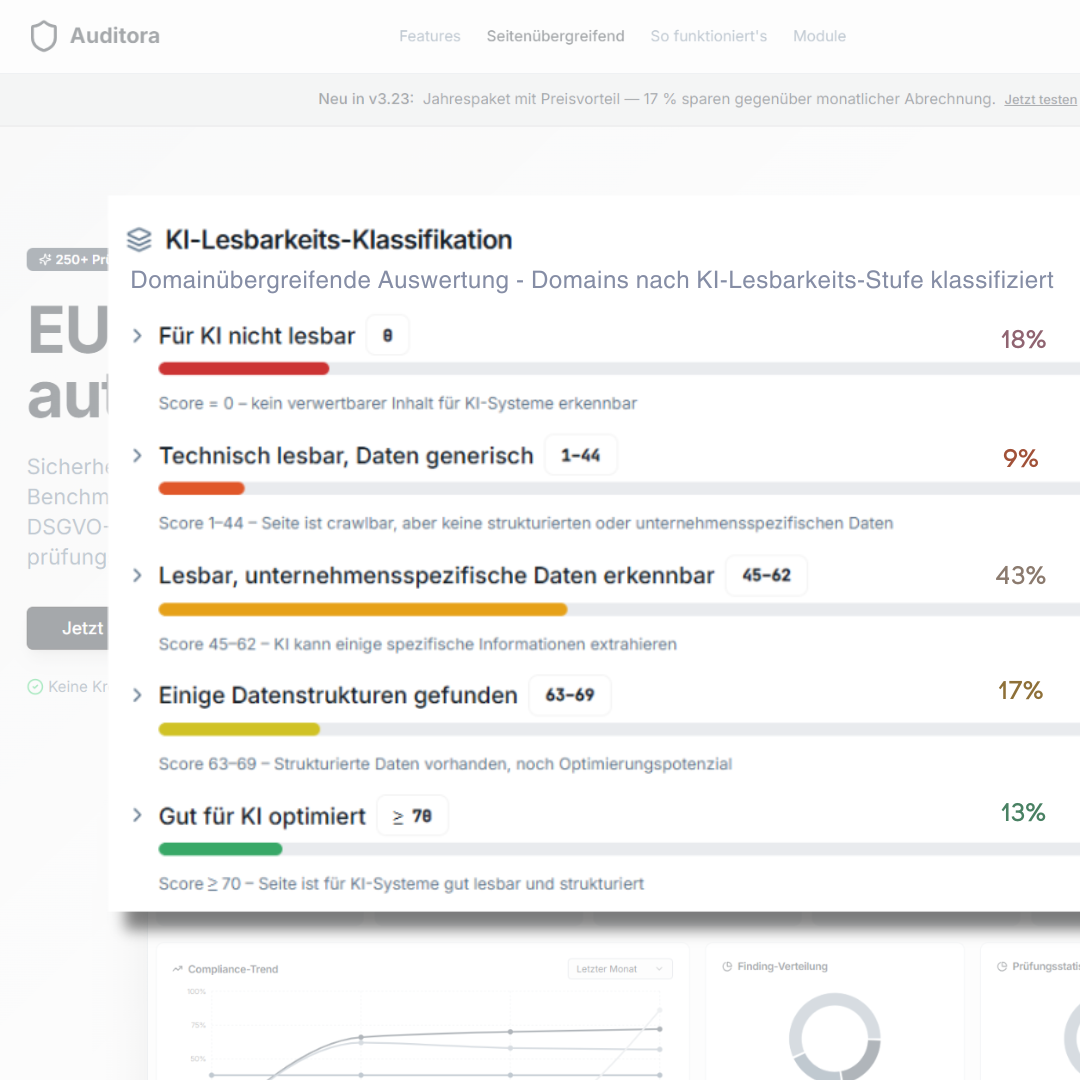Expand the 'Einige Datenstrukturen gefunden' row
Screen dimensions: 1080x1080
[x=137, y=695]
